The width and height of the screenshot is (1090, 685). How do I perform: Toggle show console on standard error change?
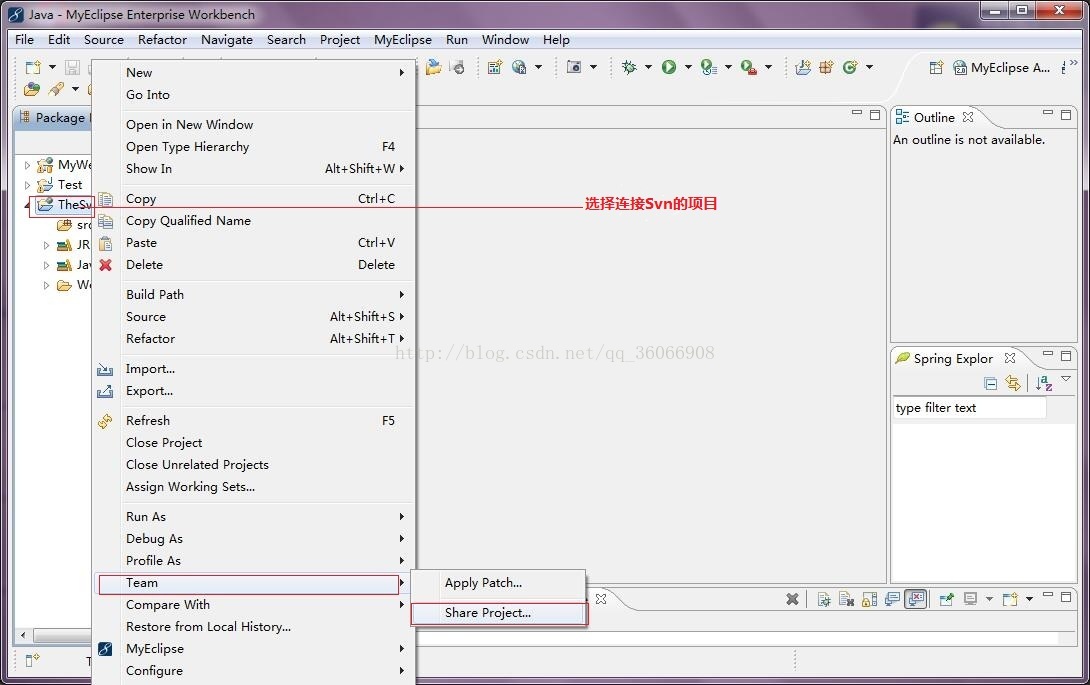click(916, 599)
